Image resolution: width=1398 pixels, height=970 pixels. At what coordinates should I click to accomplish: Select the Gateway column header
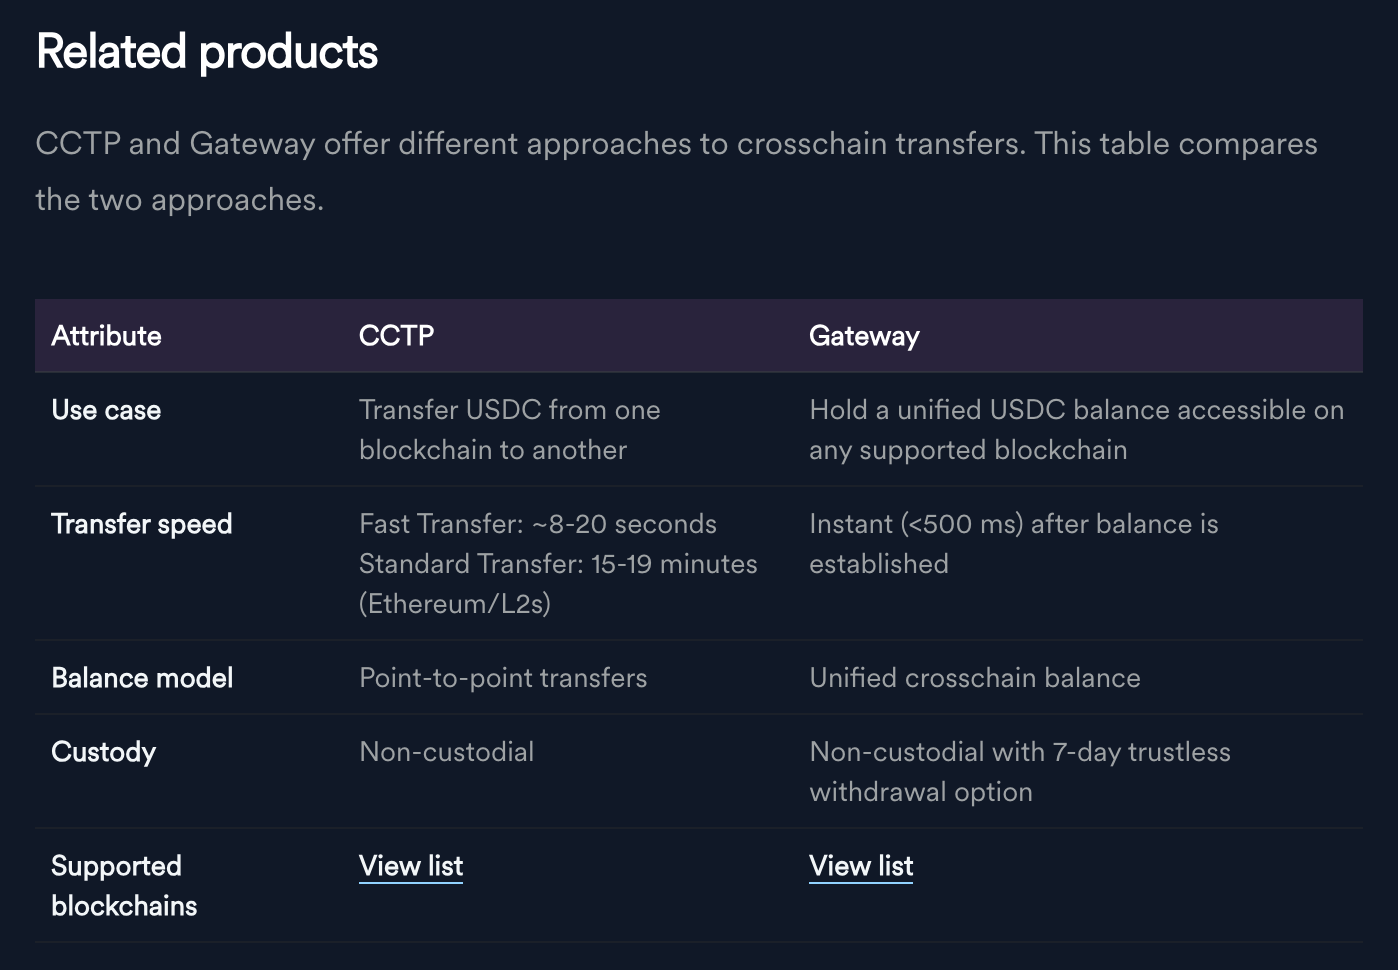pos(864,336)
